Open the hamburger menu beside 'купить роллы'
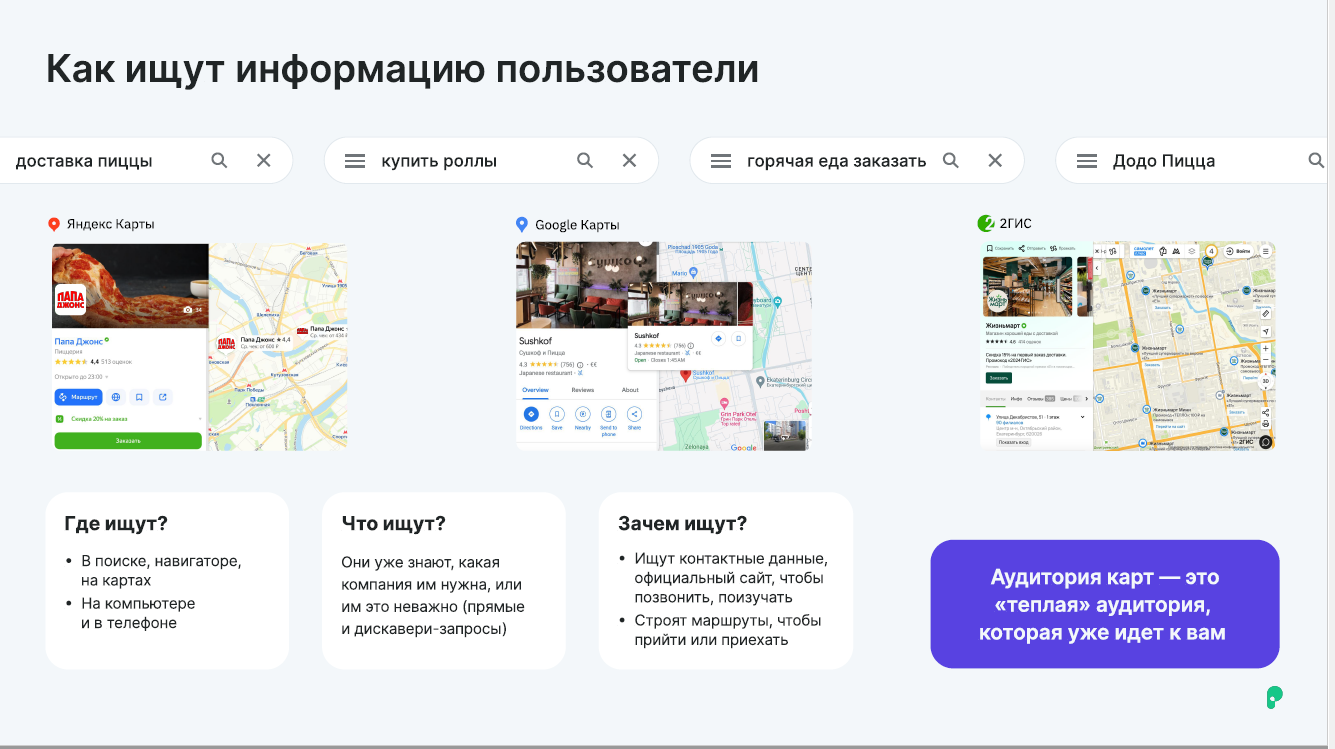1335x749 pixels. (x=355, y=161)
